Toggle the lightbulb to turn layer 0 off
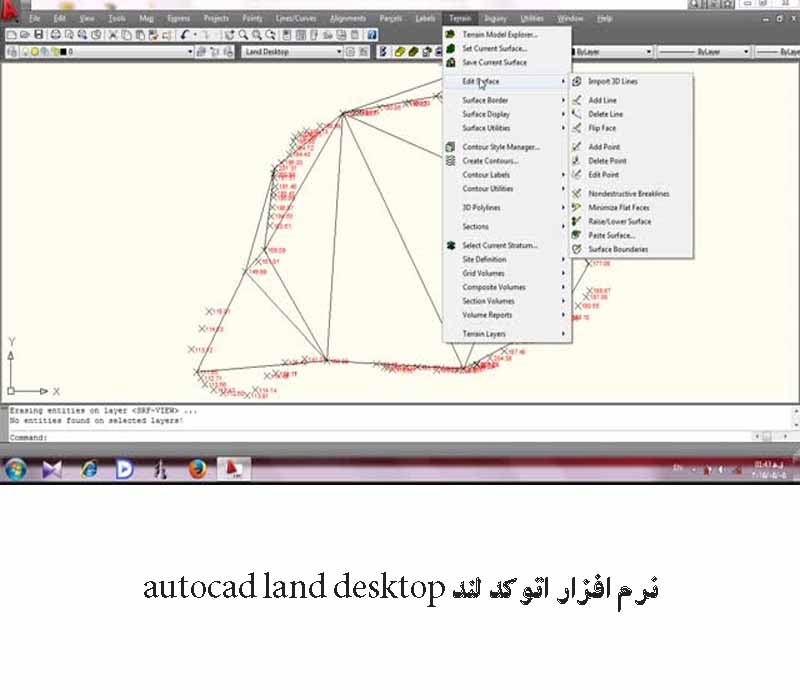The height and width of the screenshot is (700, 800). [x=27, y=51]
